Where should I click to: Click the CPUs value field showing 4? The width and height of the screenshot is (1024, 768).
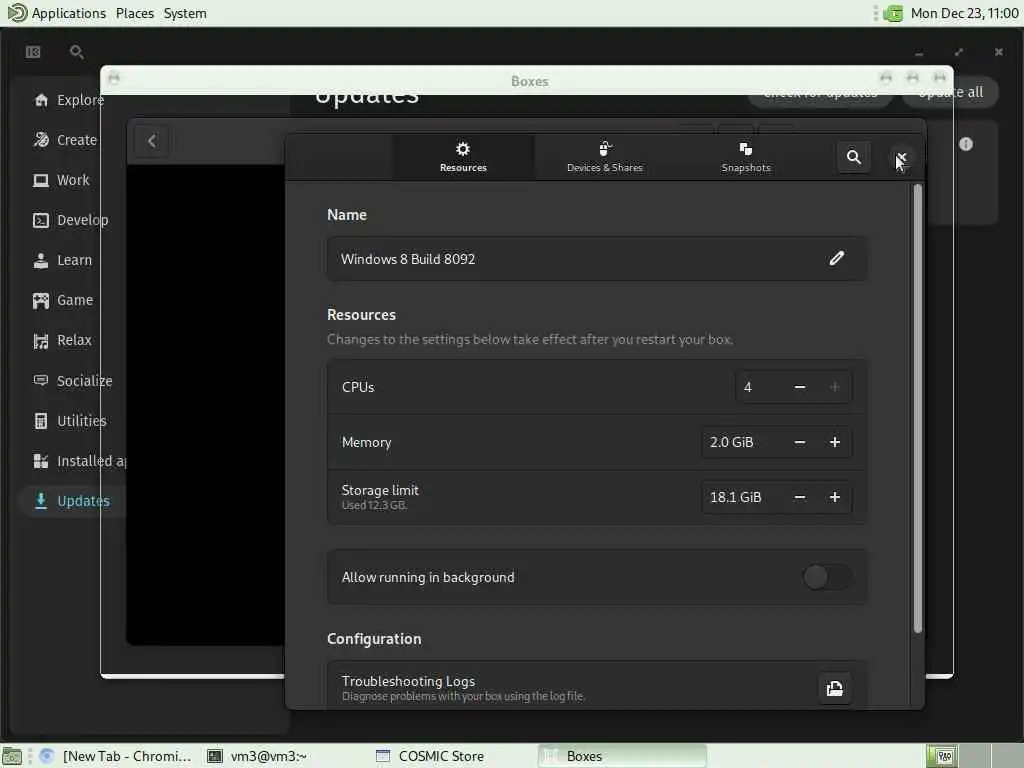pyautogui.click(x=759, y=387)
